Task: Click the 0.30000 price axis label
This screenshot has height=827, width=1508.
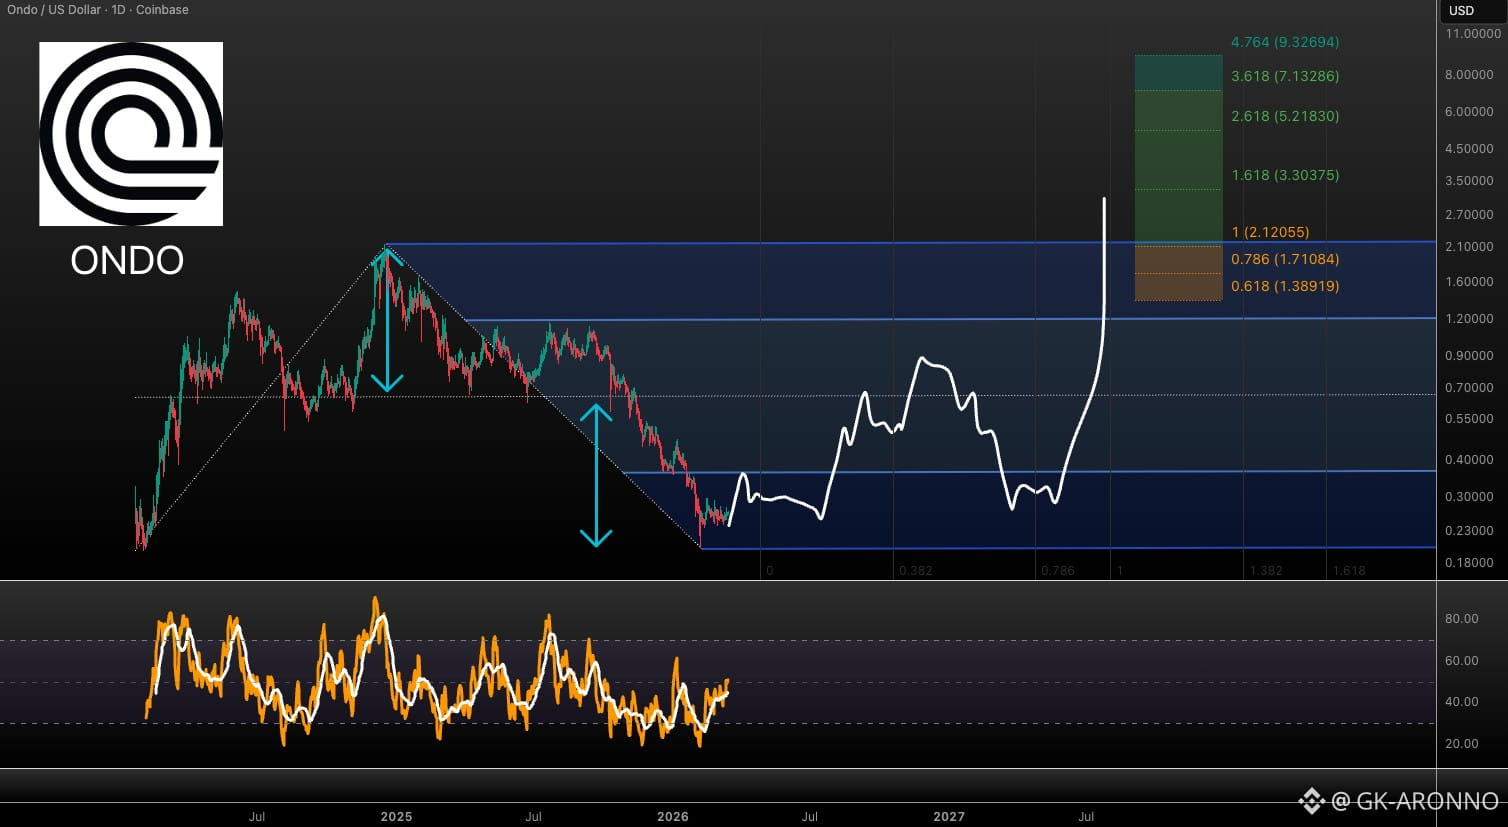Action: tap(1469, 497)
